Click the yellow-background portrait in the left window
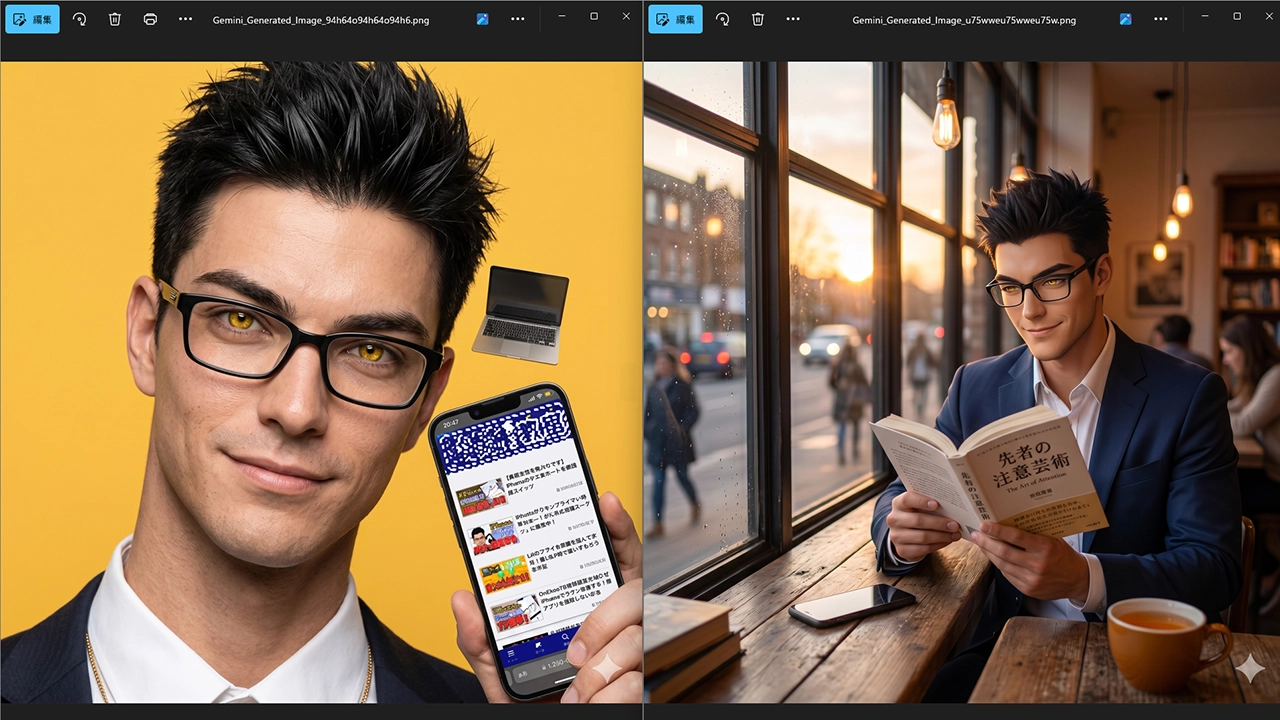Image resolution: width=1280 pixels, height=720 pixels. pos(321,382)
